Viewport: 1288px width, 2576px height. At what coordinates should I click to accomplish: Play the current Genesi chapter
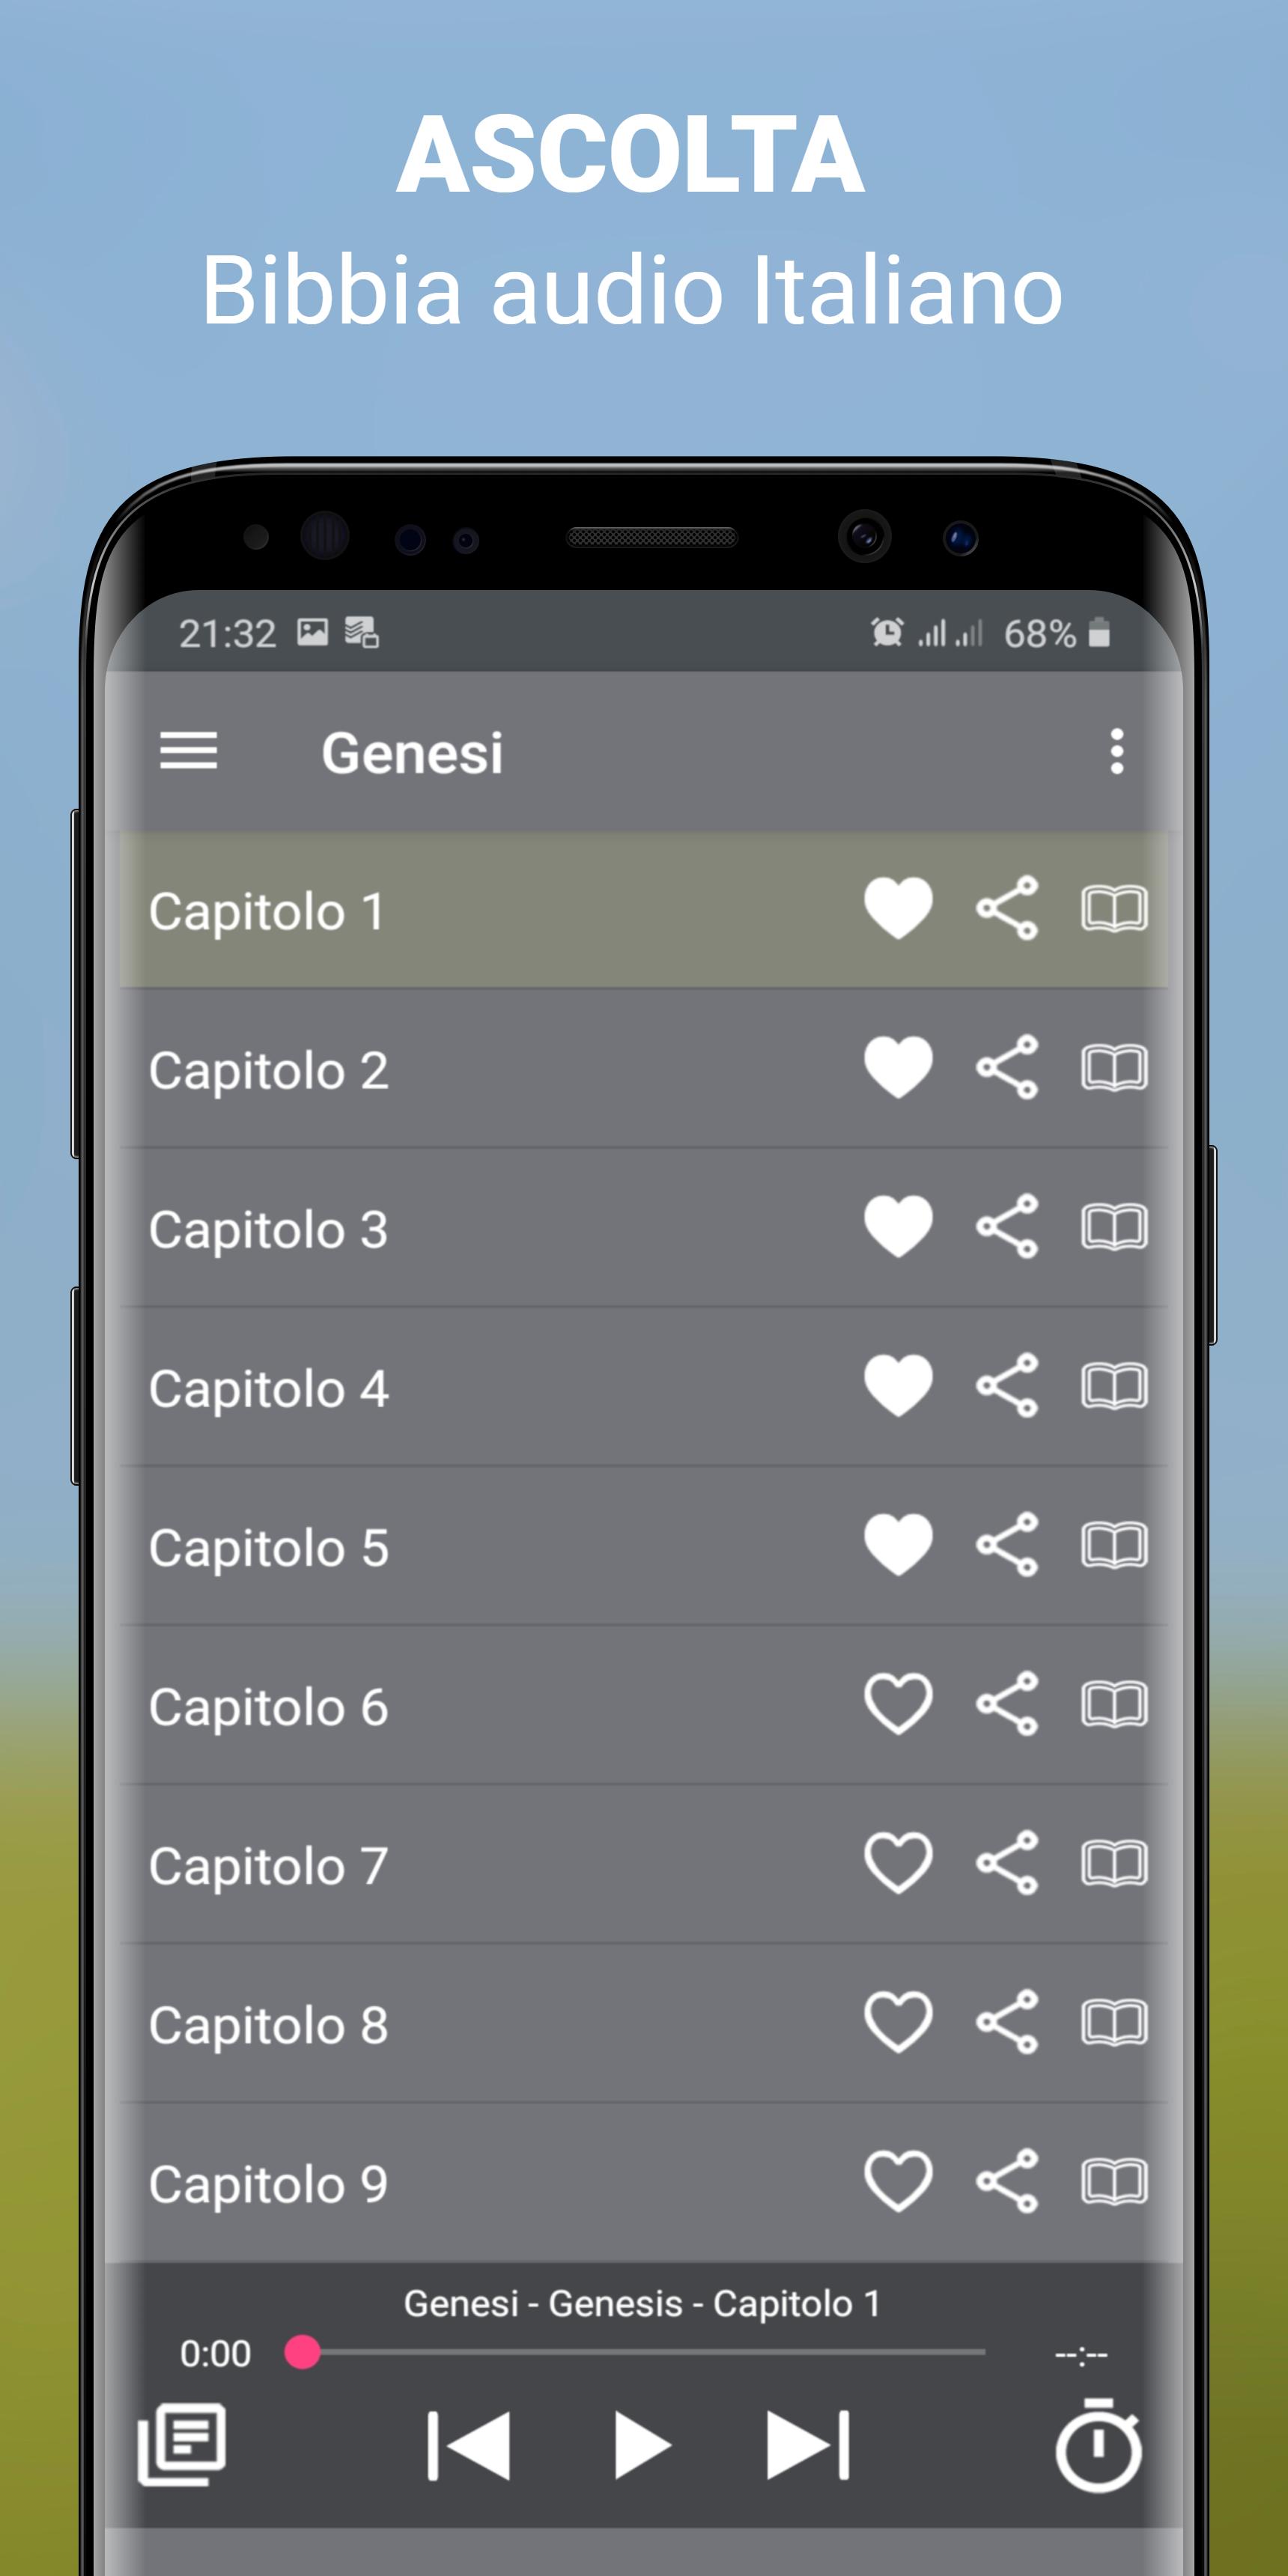(641, 2445)
